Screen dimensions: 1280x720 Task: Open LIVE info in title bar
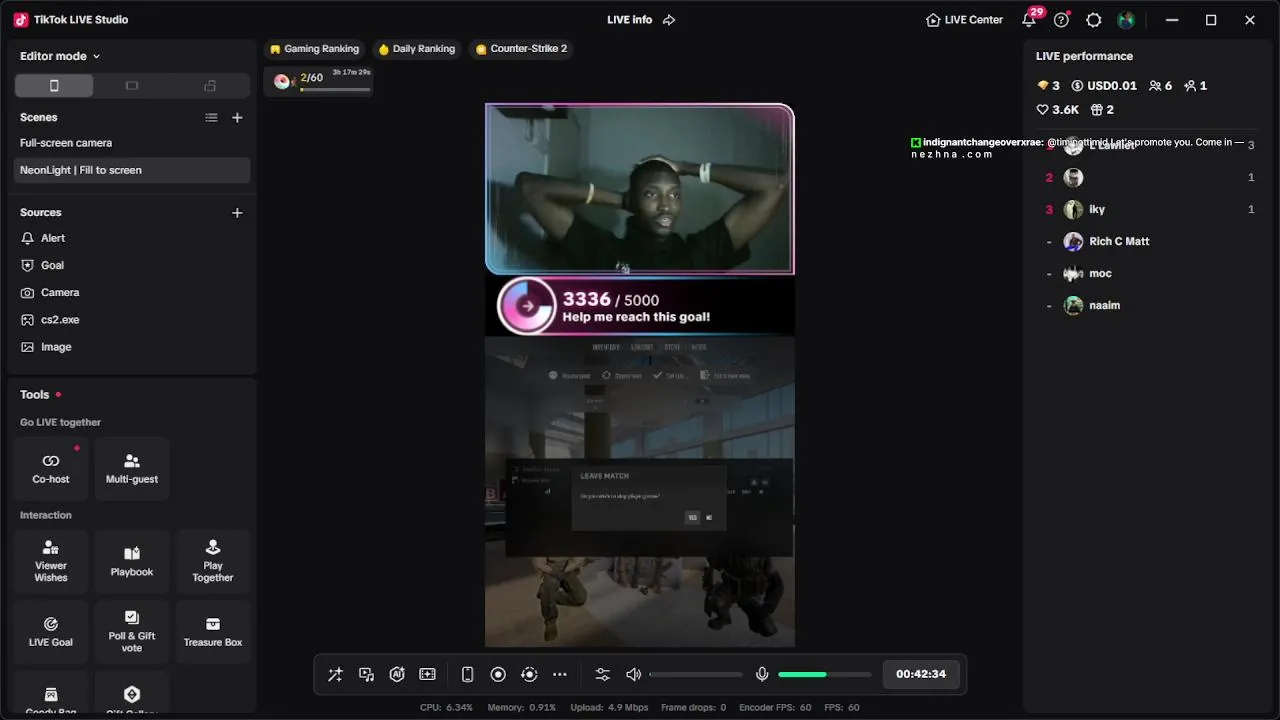coord(629,20)
